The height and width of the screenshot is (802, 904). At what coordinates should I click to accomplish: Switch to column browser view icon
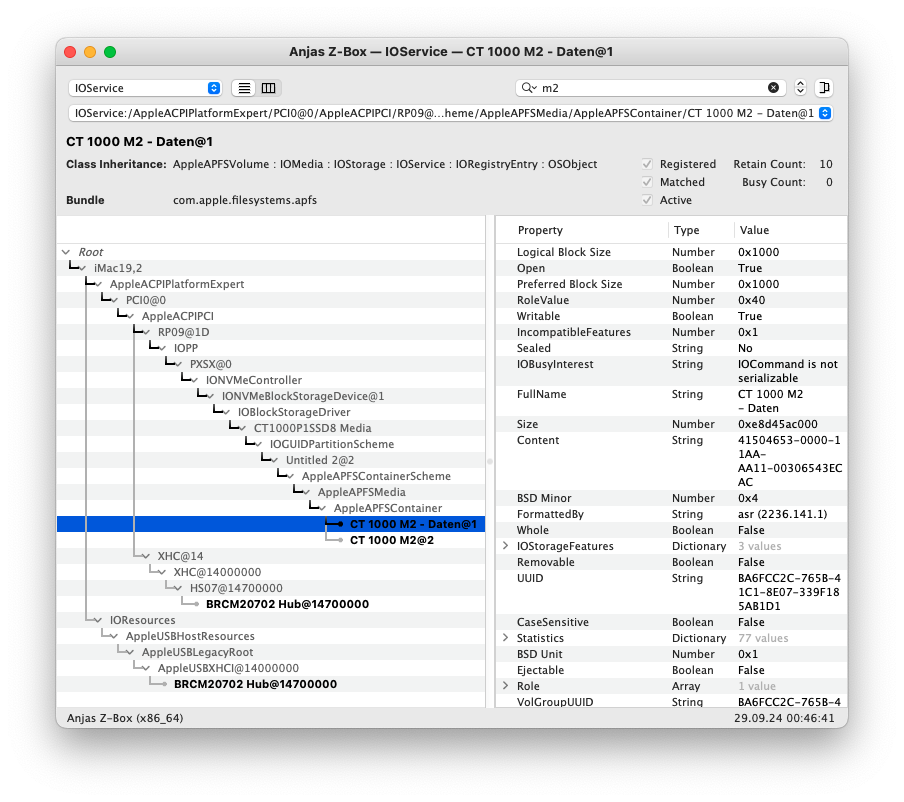coord(269,88)
